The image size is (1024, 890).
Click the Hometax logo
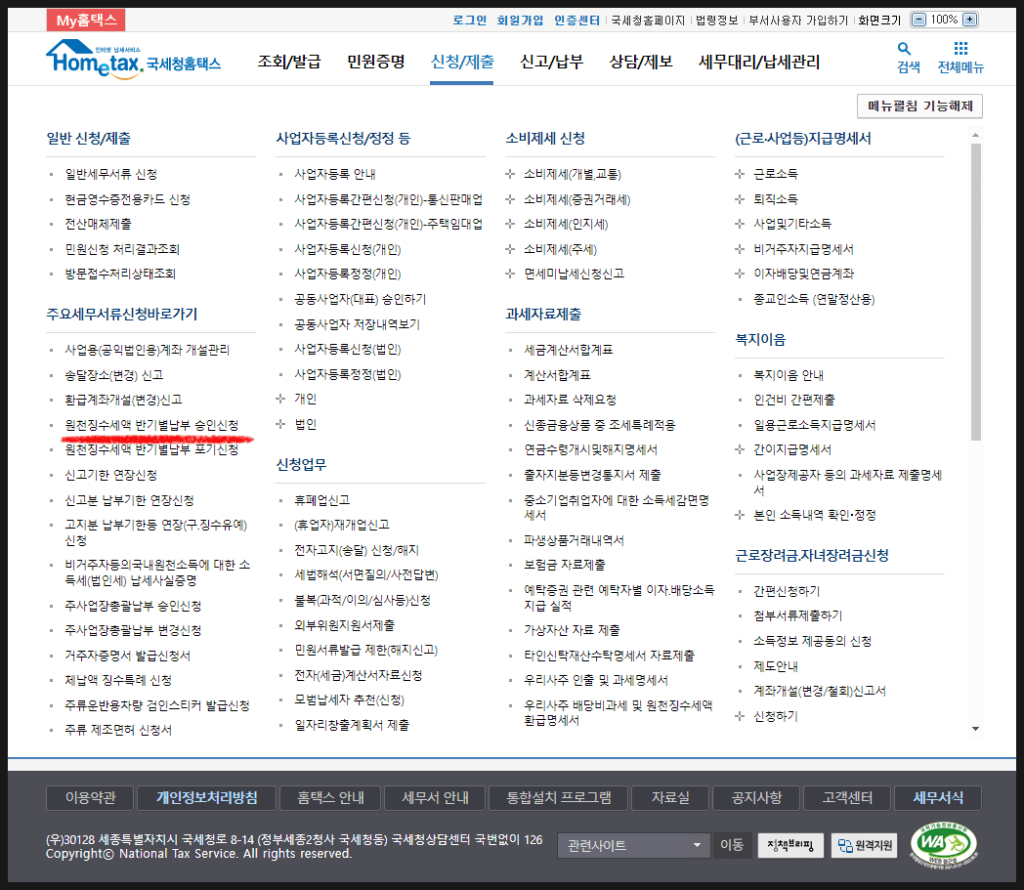[x=132, y=58]
